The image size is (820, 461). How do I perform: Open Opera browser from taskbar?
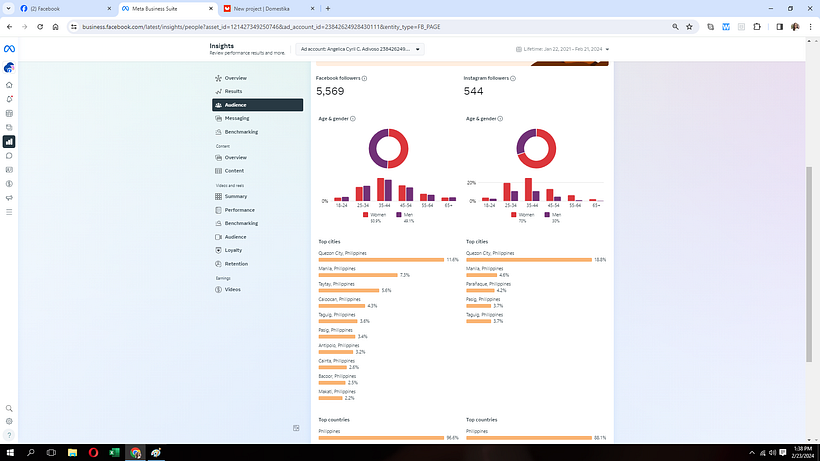point(93,453)
